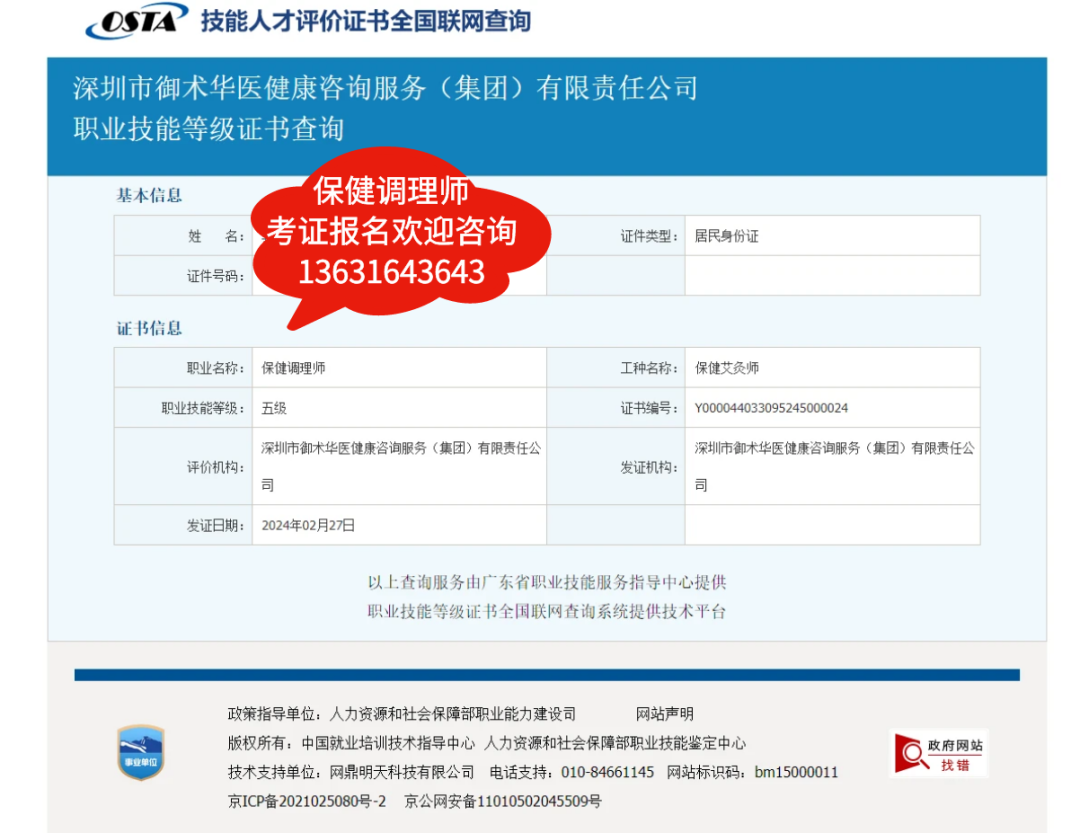Click the 工种名称 field label
This screenshot has height=833, width=1080.
click(648, 368)
